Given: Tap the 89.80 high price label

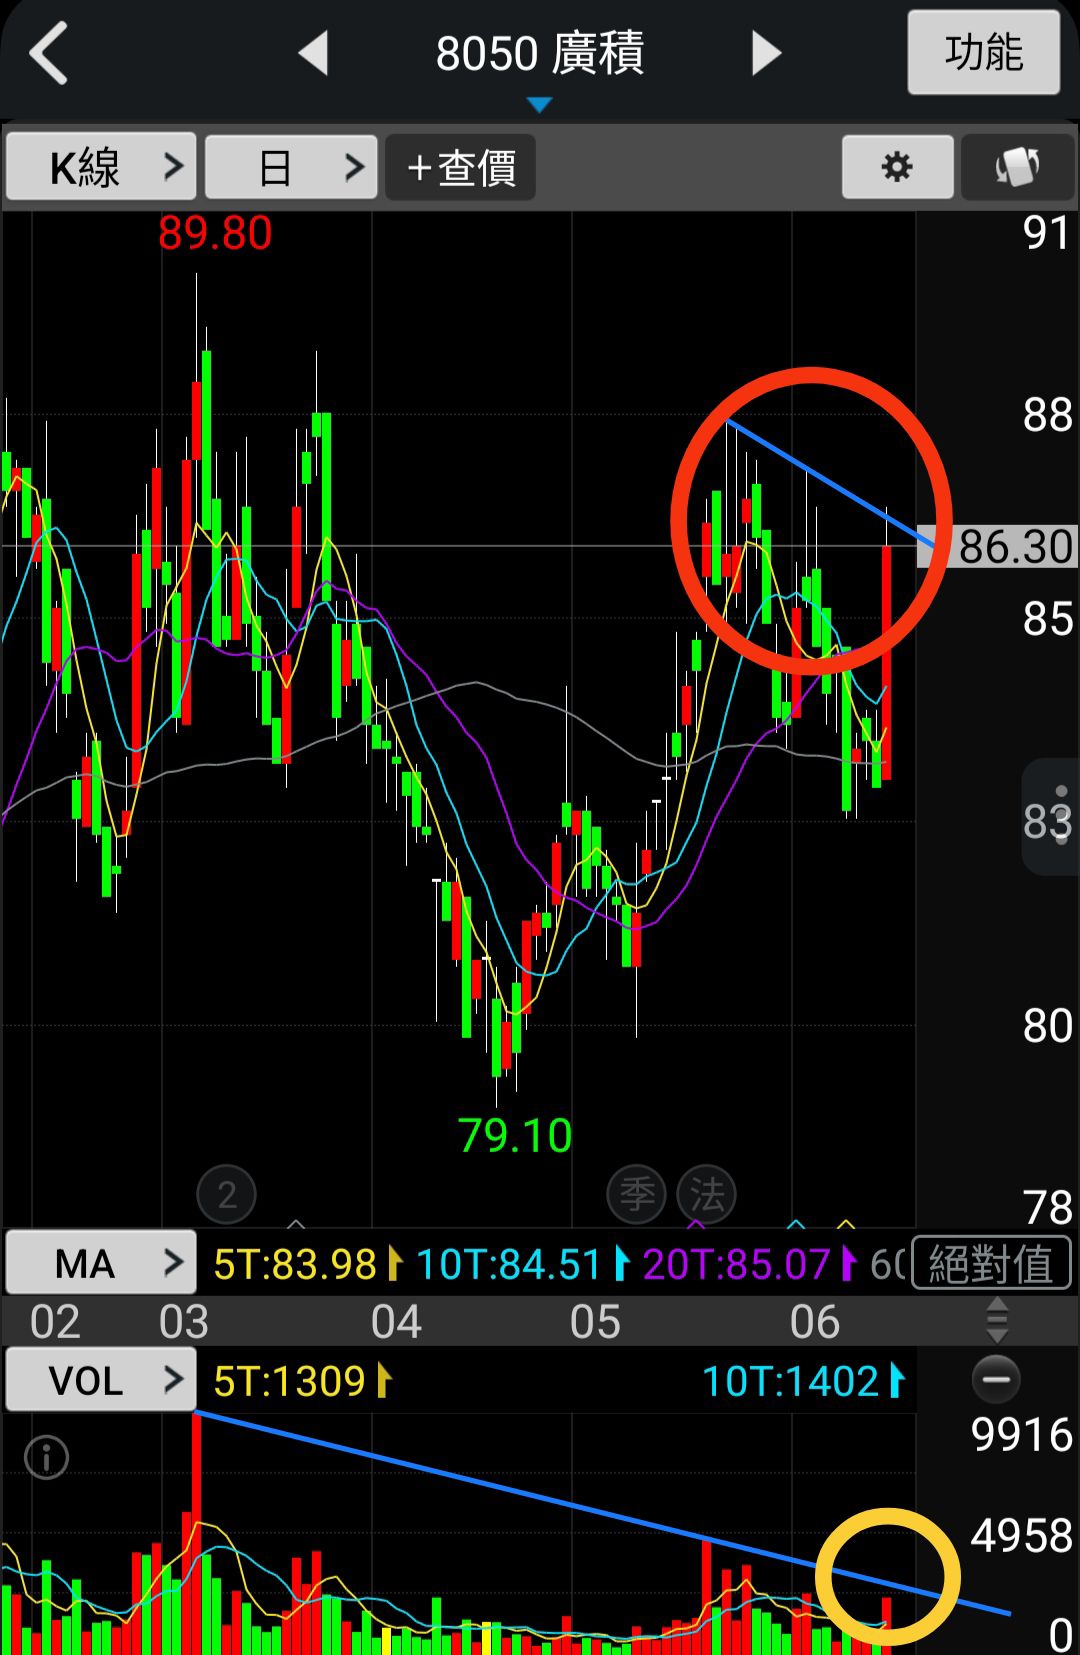Looking at the screenshot, I should point(215,234).
